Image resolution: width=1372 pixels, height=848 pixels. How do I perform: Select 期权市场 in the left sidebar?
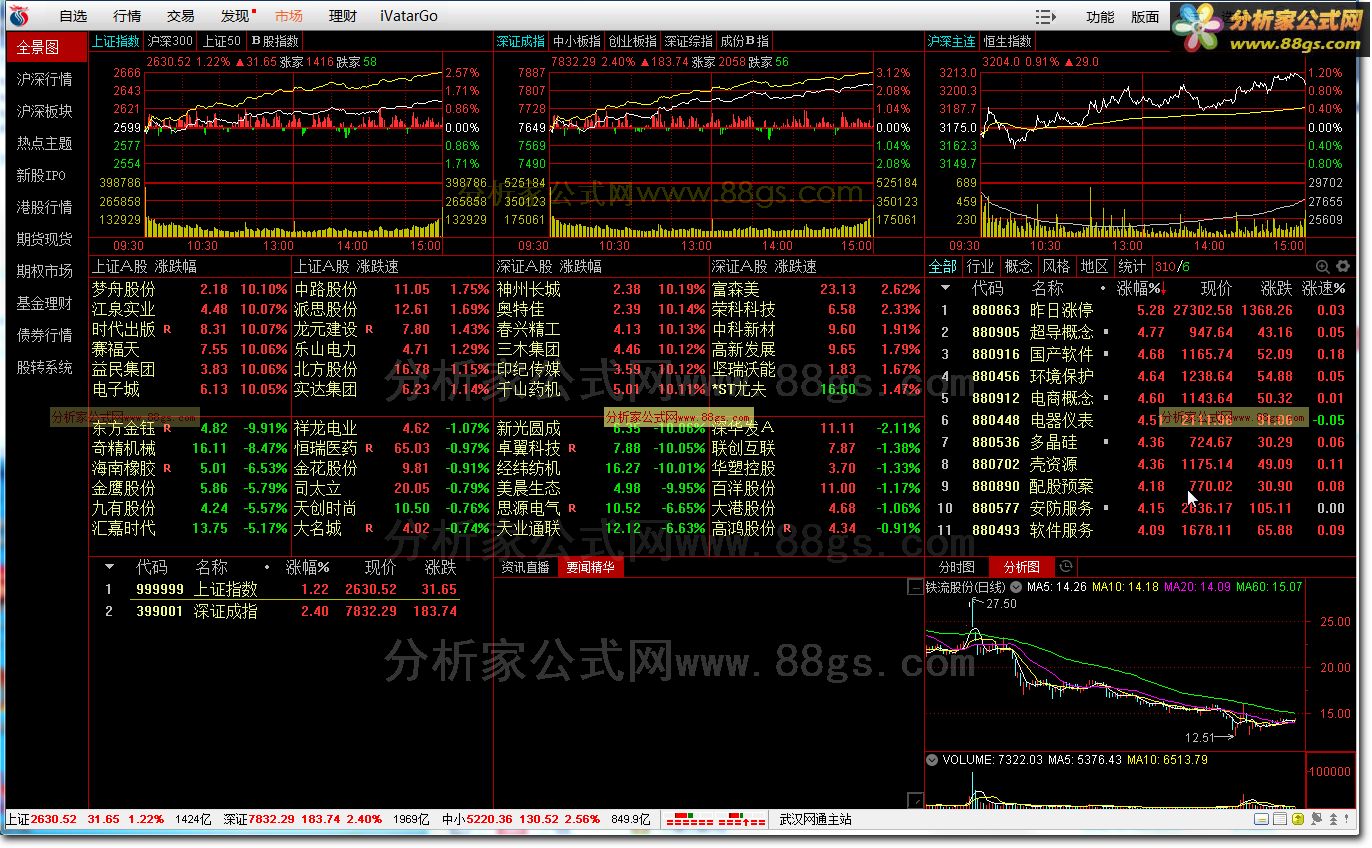tap(44, 271)
